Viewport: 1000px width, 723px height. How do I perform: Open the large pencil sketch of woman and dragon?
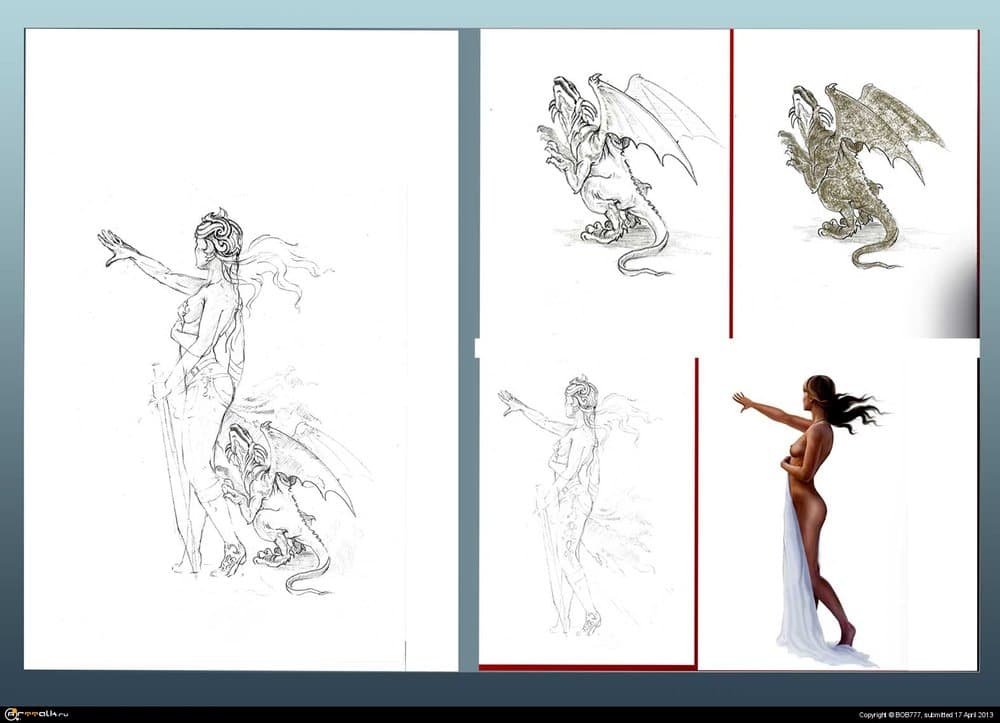coord(240,350)
